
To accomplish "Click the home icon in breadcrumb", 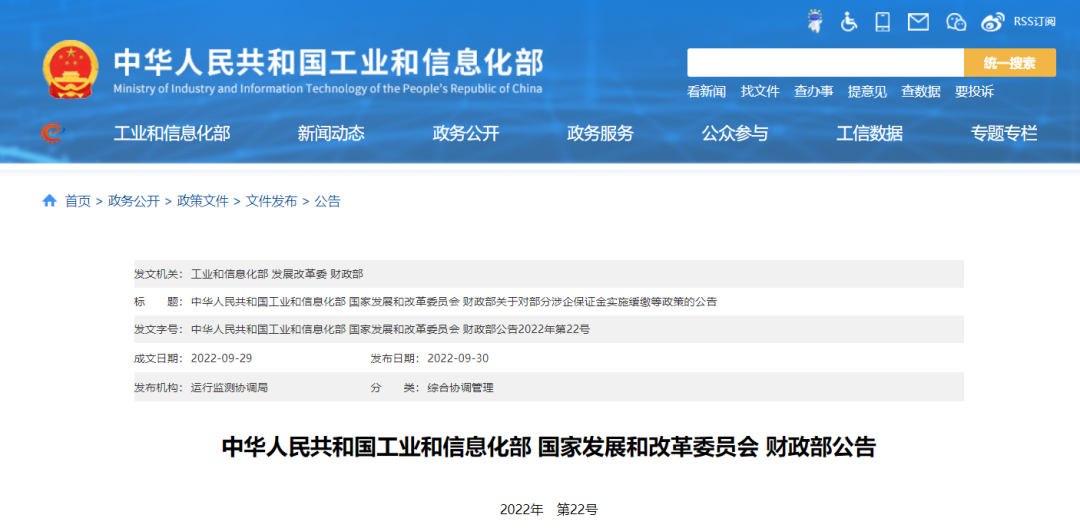I will click(49, 201).
